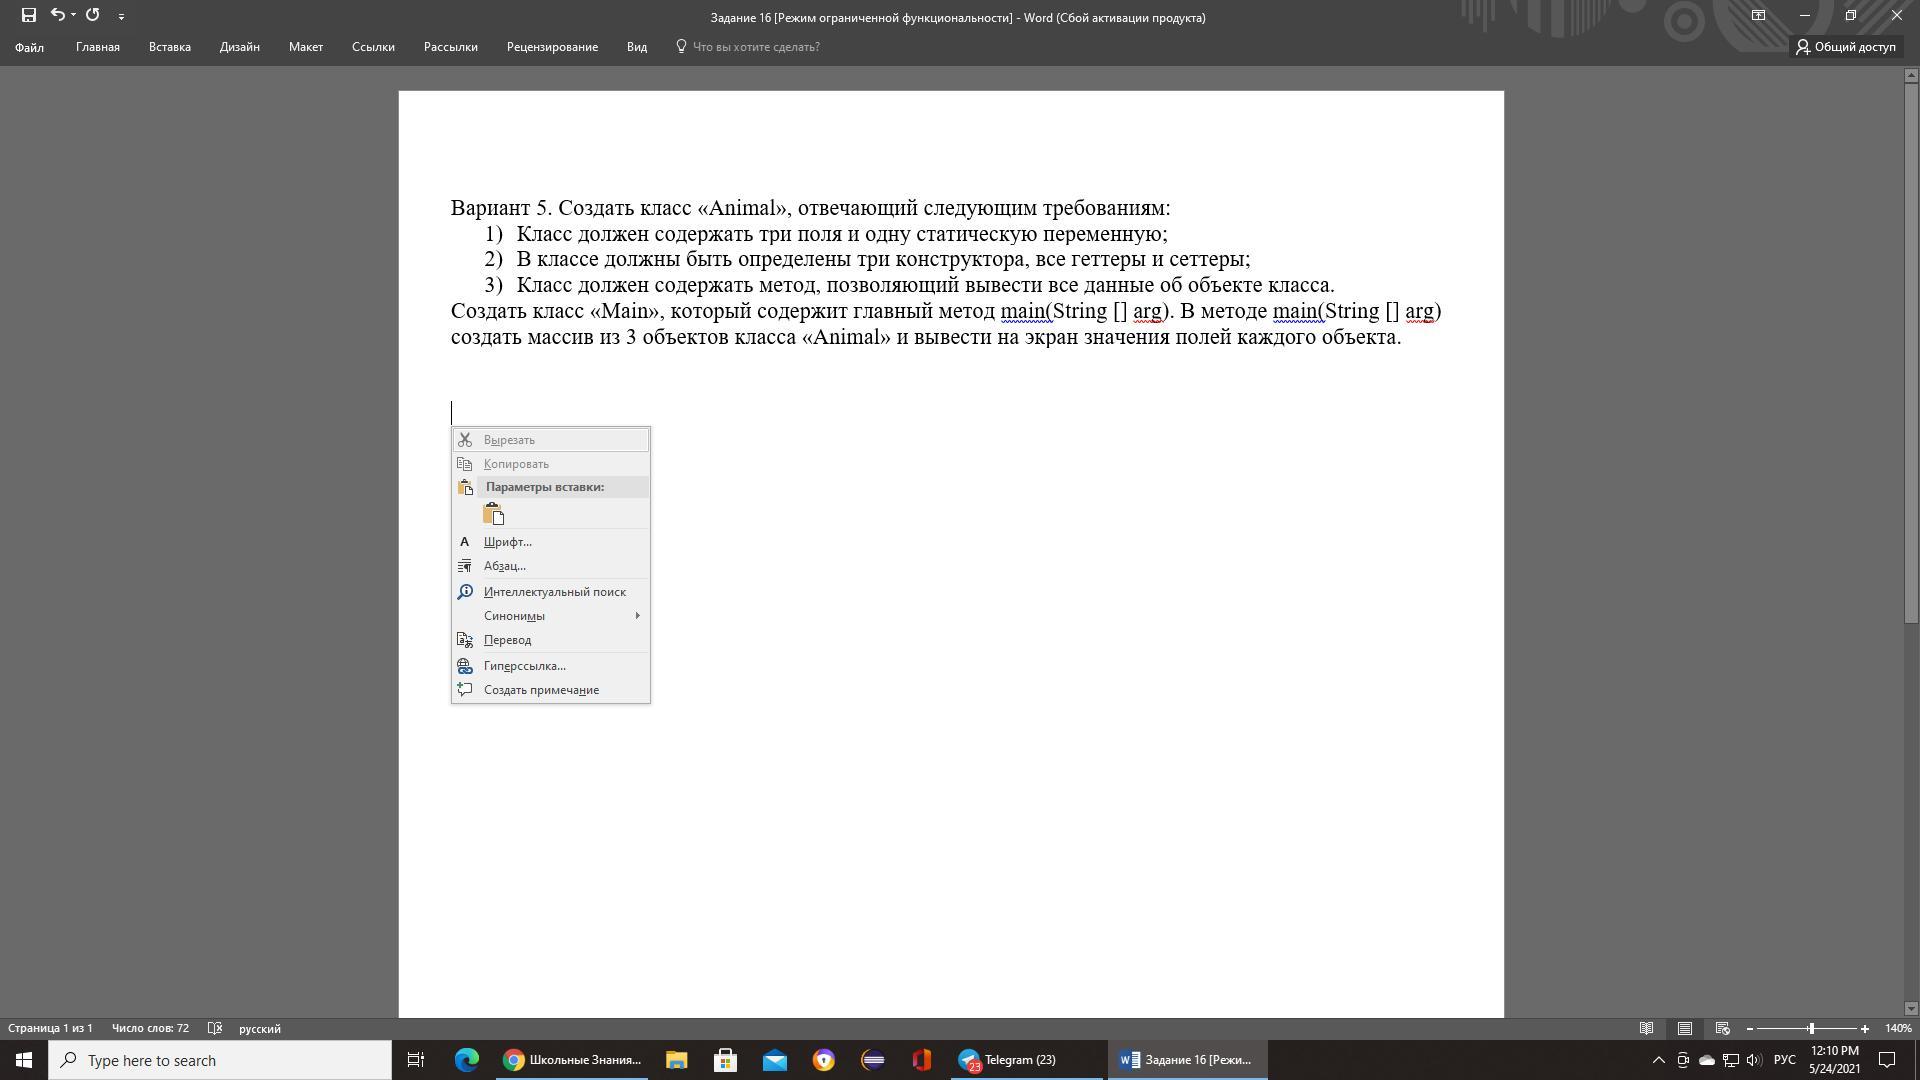
Task: Click the spell check icon in status bar
Action: (x=214, y=1028)
